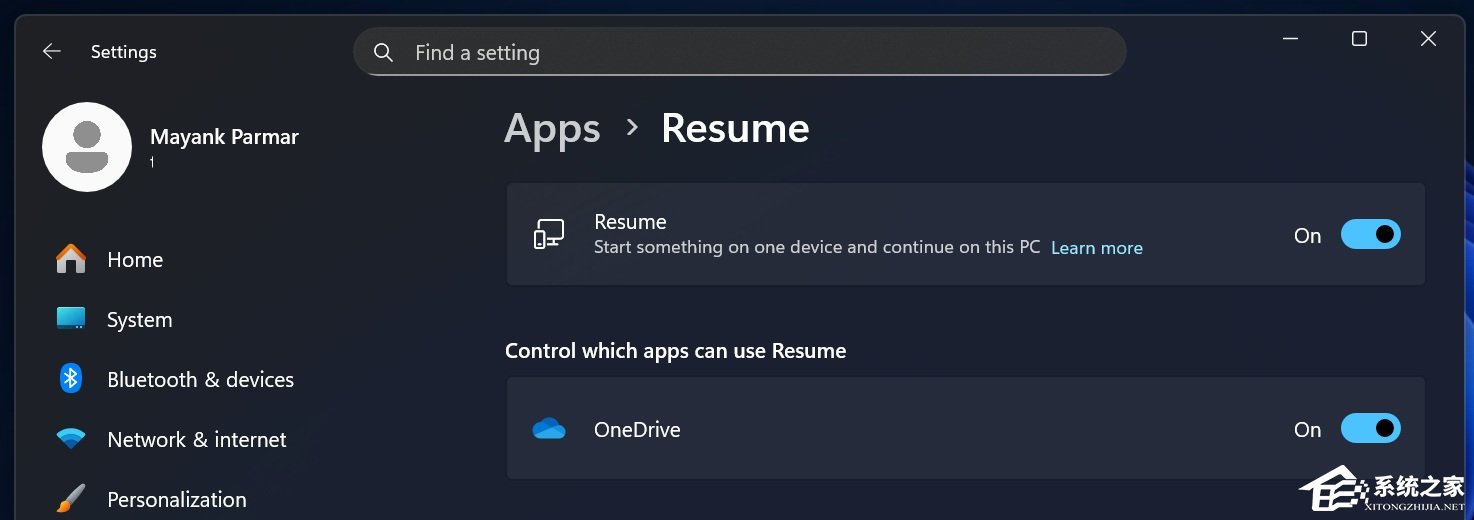The width and height of the screenshot is (1474, 520).
Task: Click the back arrow in Settings
Action: click(52, 51)
